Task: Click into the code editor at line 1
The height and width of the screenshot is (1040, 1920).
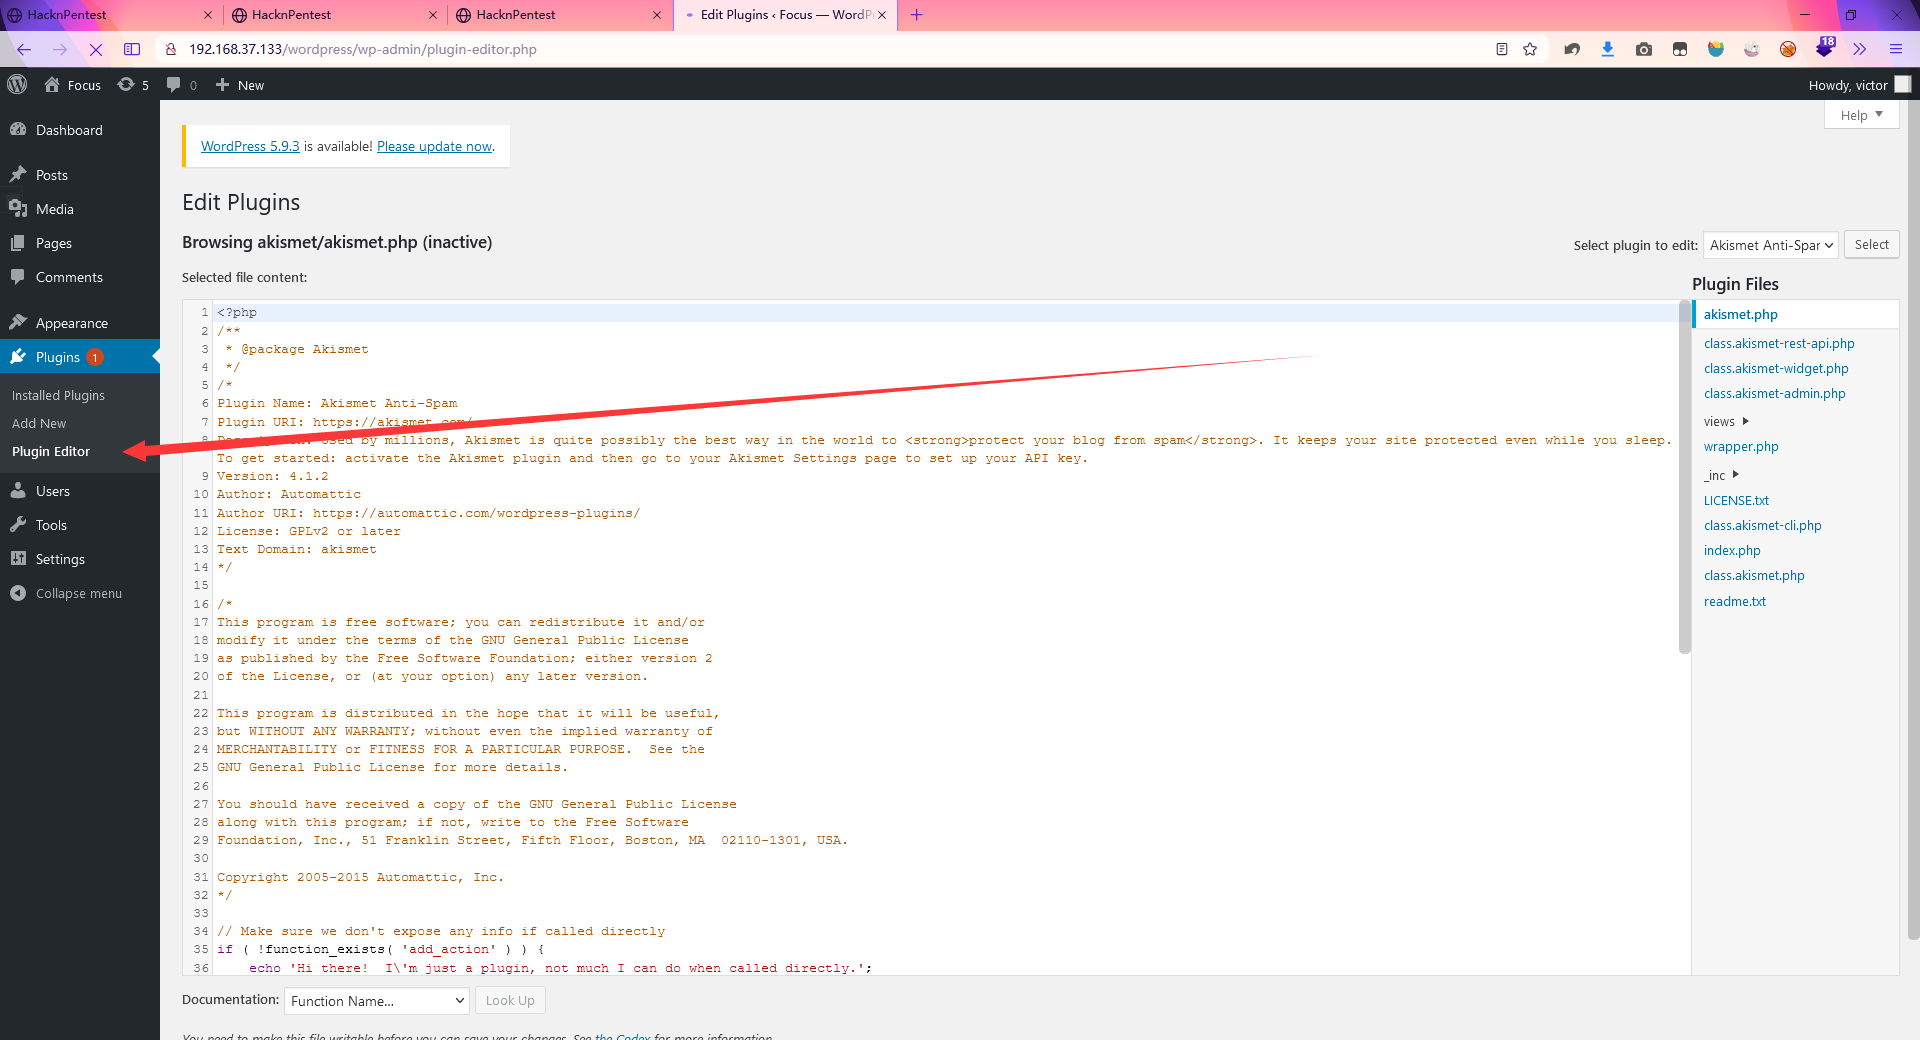Action: point(945,312)
